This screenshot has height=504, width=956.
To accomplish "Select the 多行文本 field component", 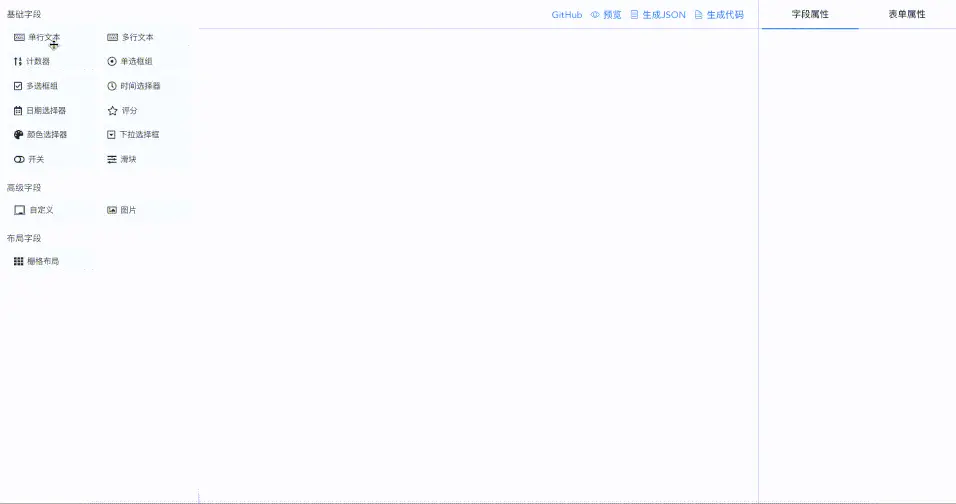I will point(144,37).
